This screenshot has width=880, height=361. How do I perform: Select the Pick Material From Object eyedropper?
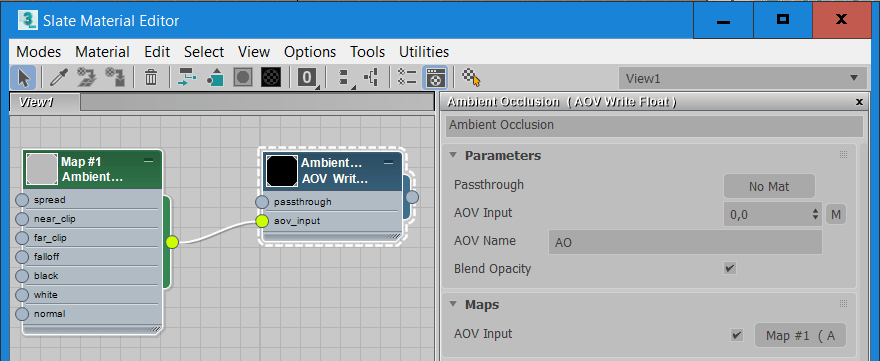coord(58,78)
